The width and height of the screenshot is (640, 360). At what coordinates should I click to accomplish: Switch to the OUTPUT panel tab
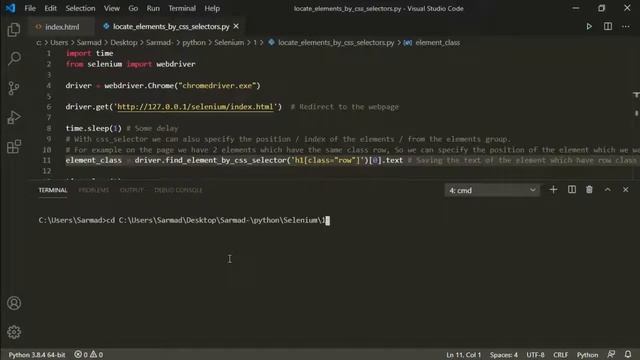[x=131, y=190]
